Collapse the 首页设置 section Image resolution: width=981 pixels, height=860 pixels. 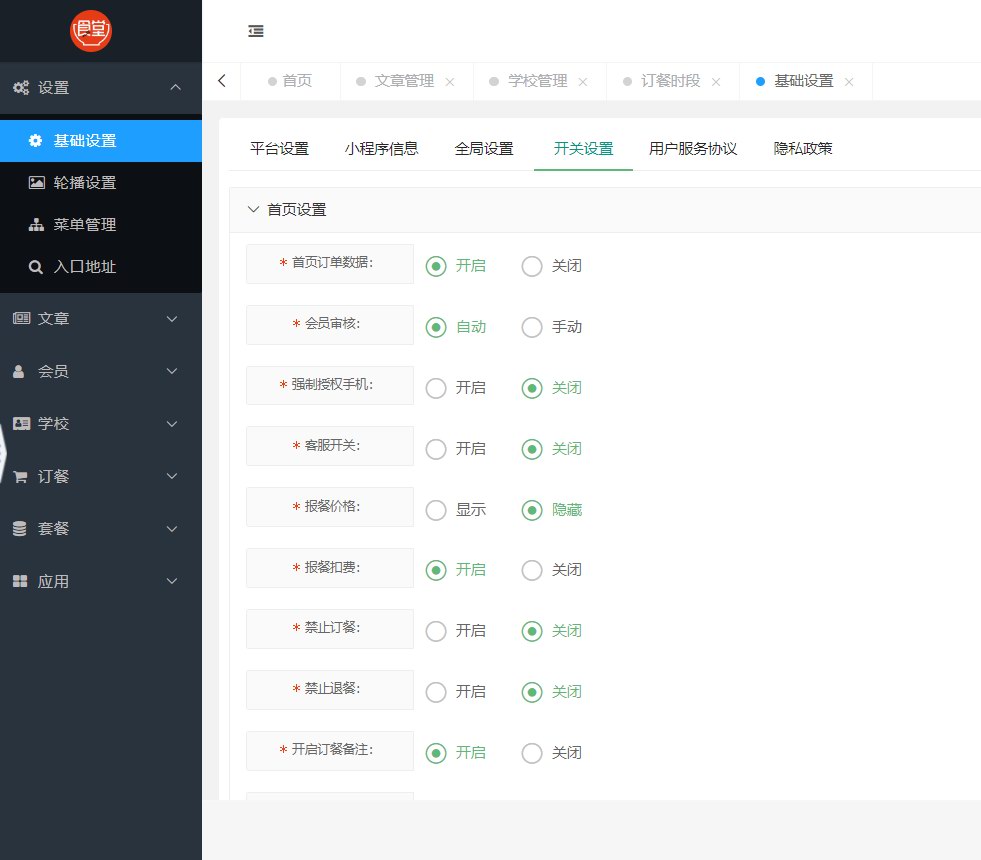(x=253, y=209)
